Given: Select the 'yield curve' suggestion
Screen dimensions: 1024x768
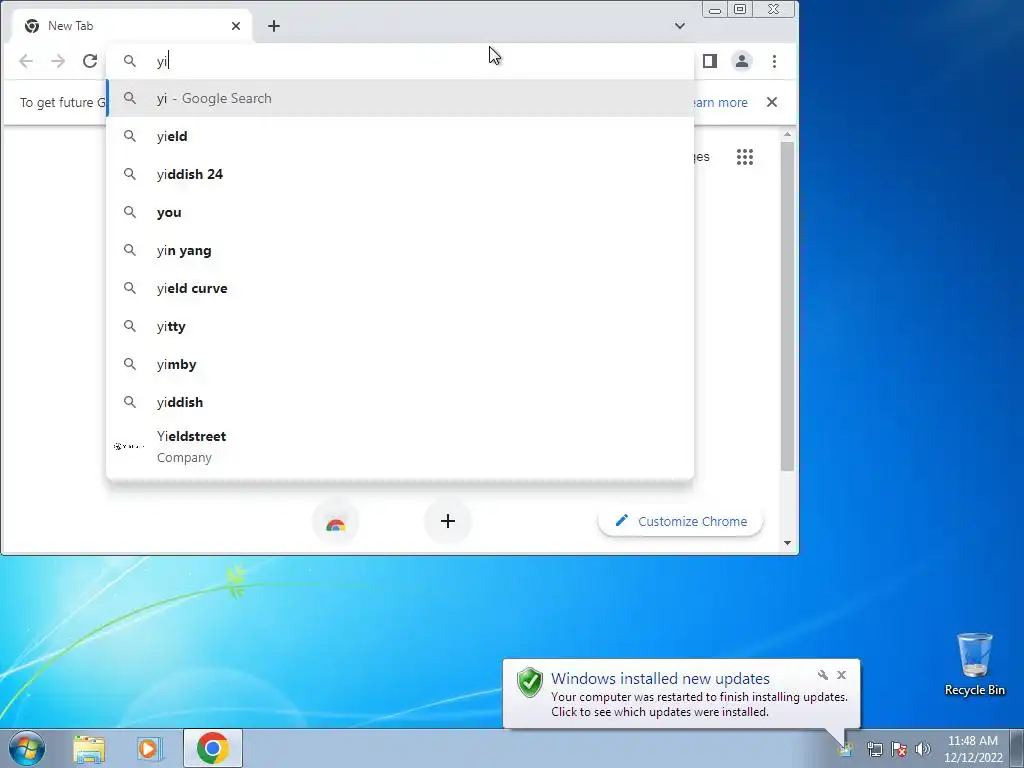Looking at the screenshot, I should [400, 288].
